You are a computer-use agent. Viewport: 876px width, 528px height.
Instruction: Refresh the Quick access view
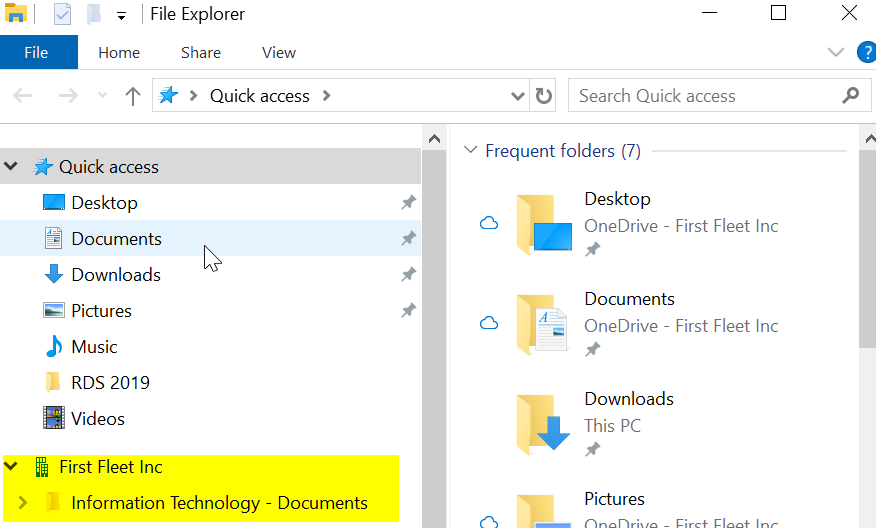[x=544, y=96]
